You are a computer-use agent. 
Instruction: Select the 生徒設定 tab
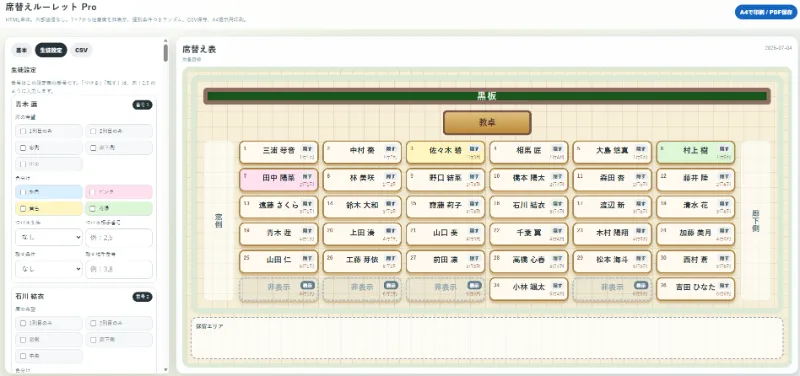(x=51, y=50)
